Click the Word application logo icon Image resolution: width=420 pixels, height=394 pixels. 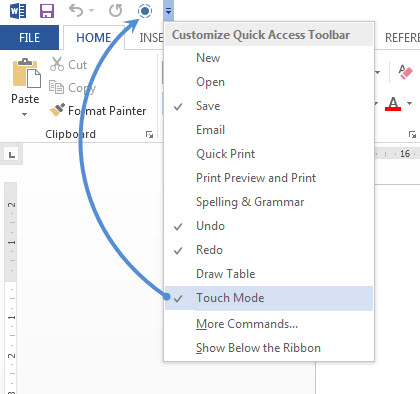(18, 11)
